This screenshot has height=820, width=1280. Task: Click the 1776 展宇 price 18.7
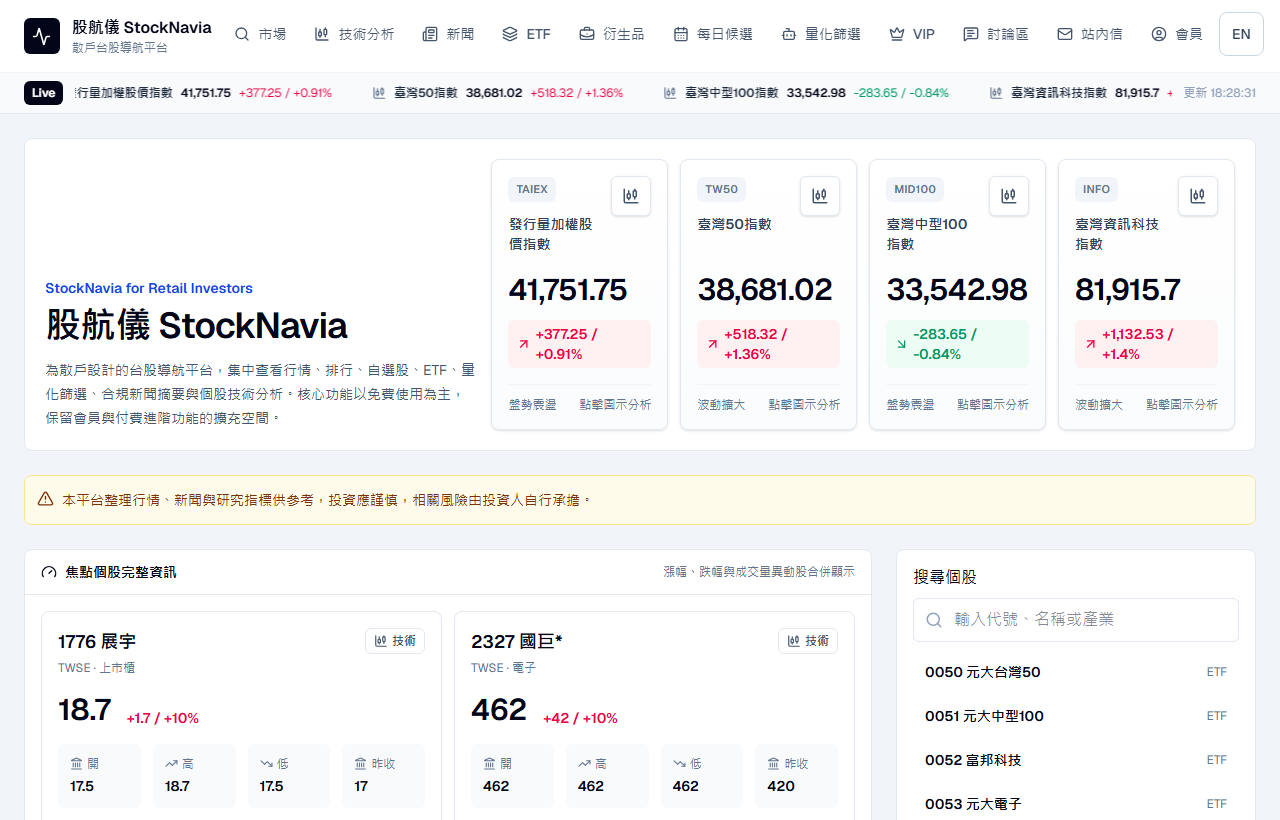point(85,710)
